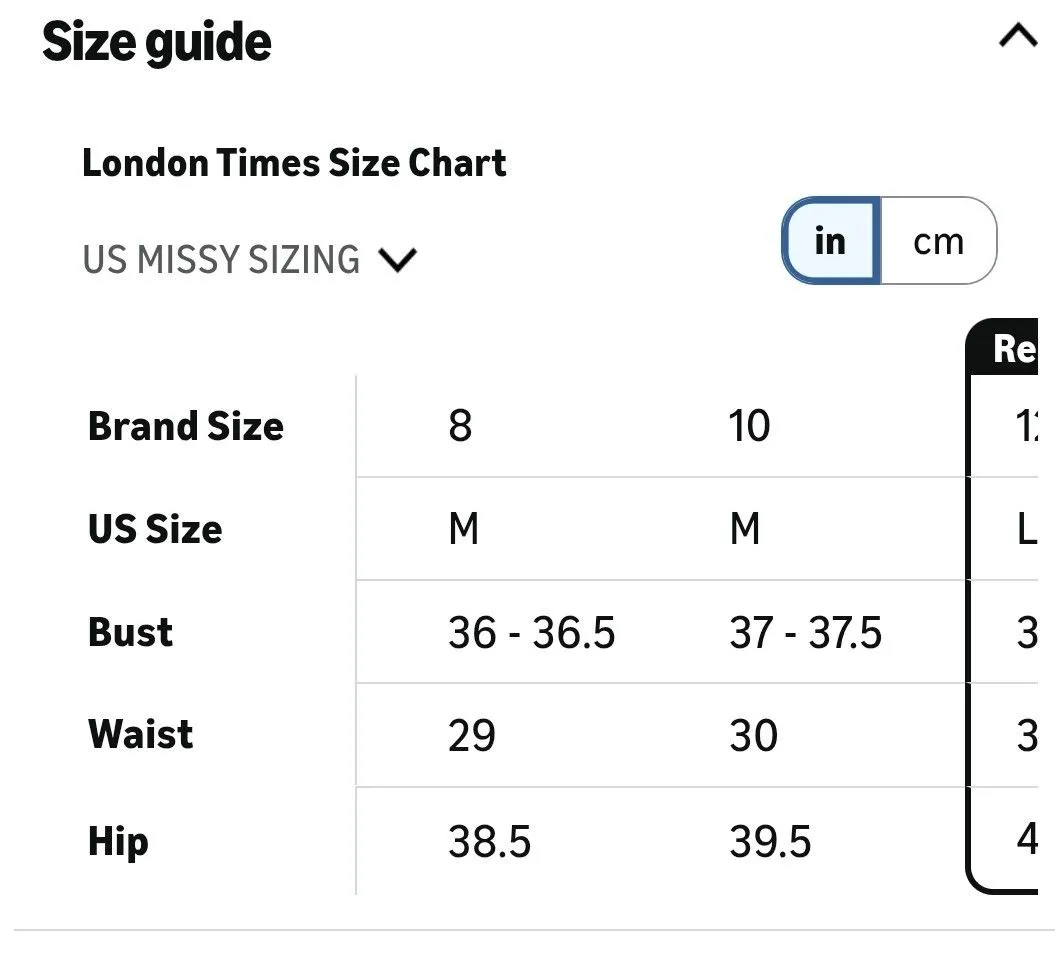Select brand size 8 column
The image size is (1055, 960).
(x=460, y=426)
